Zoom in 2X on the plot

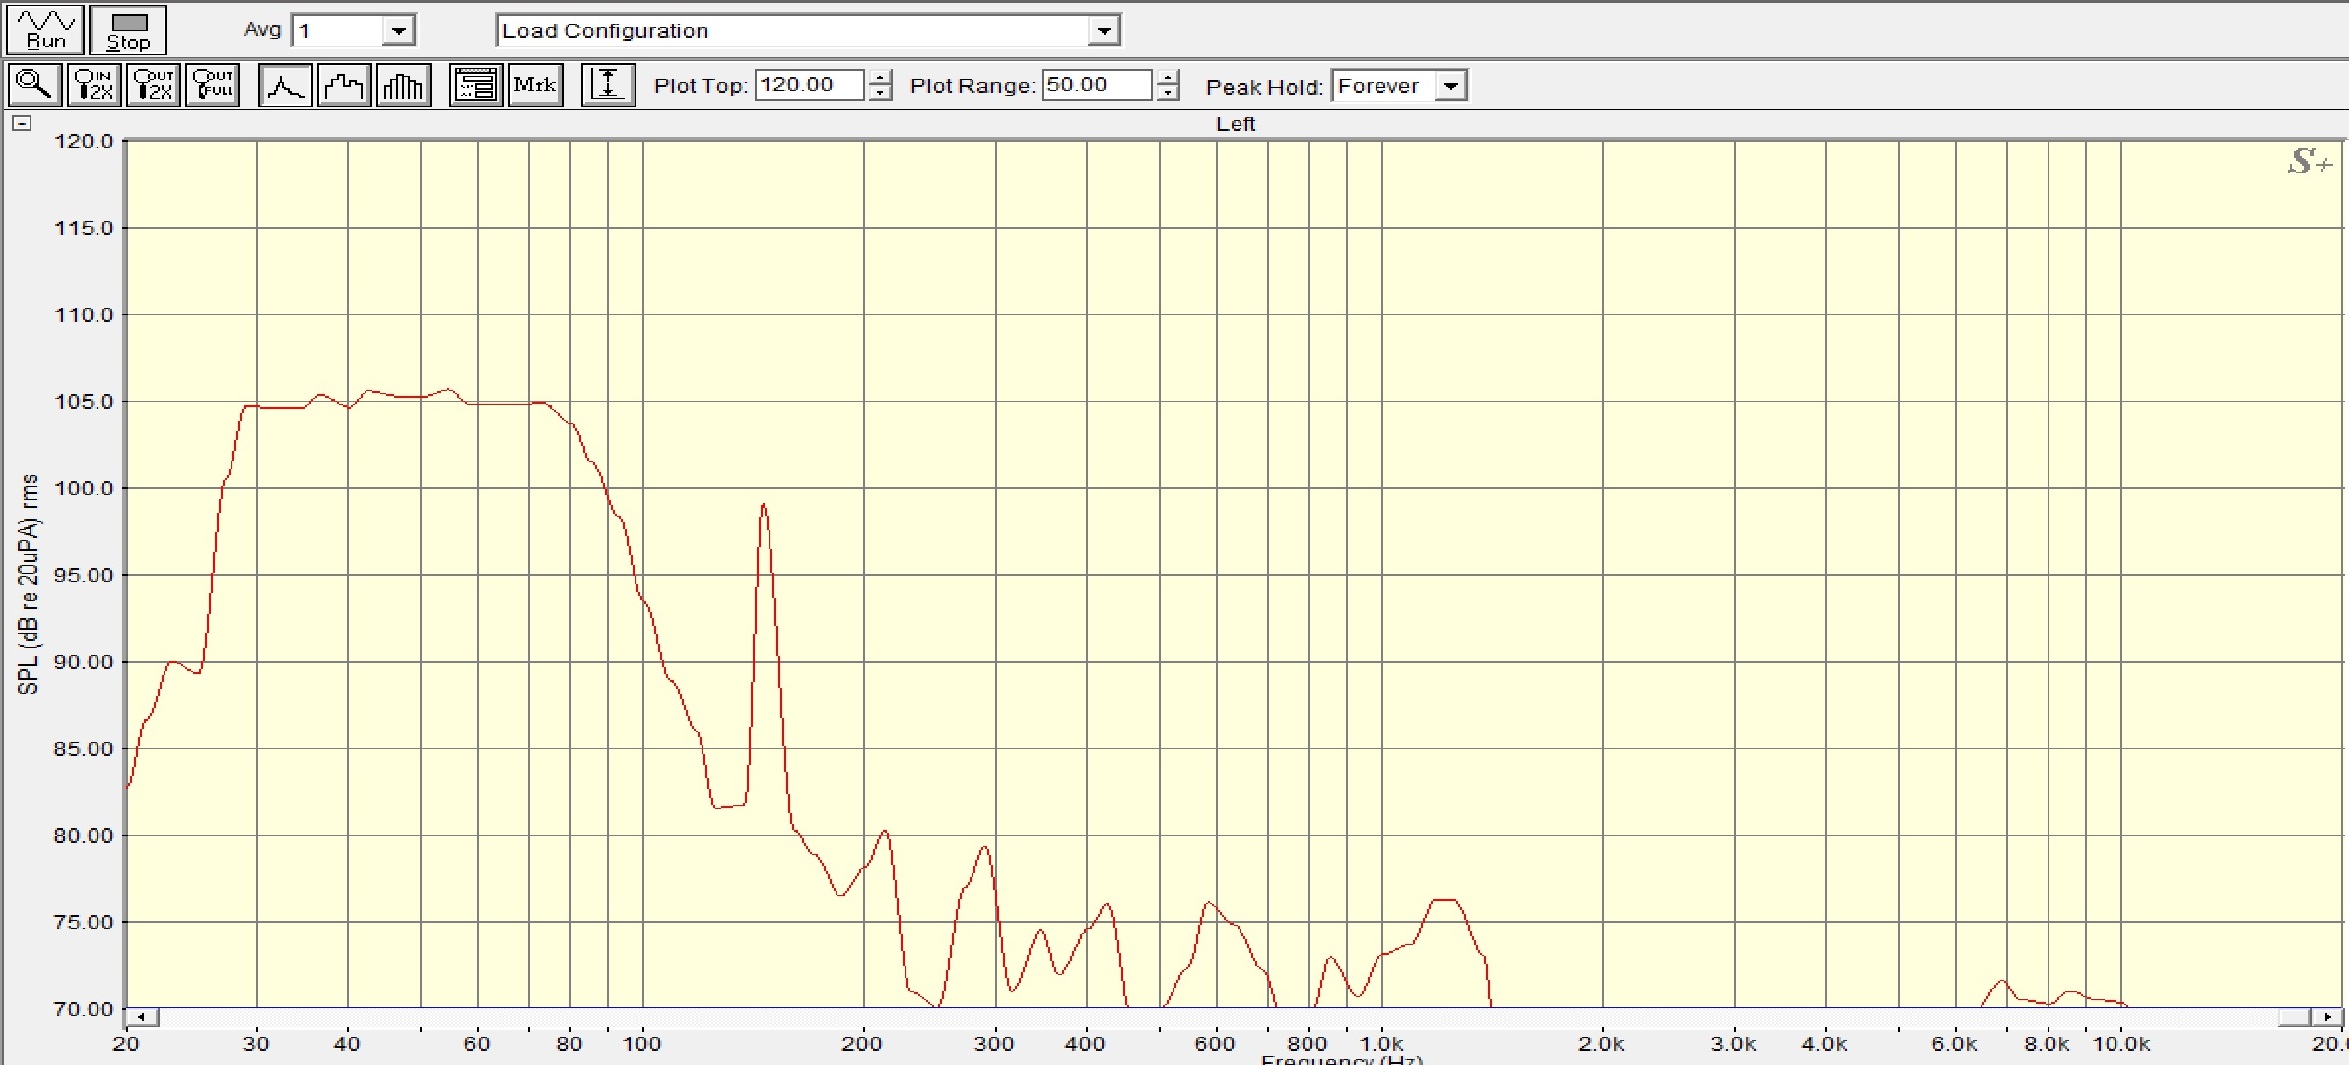click(x=94, y=85)
